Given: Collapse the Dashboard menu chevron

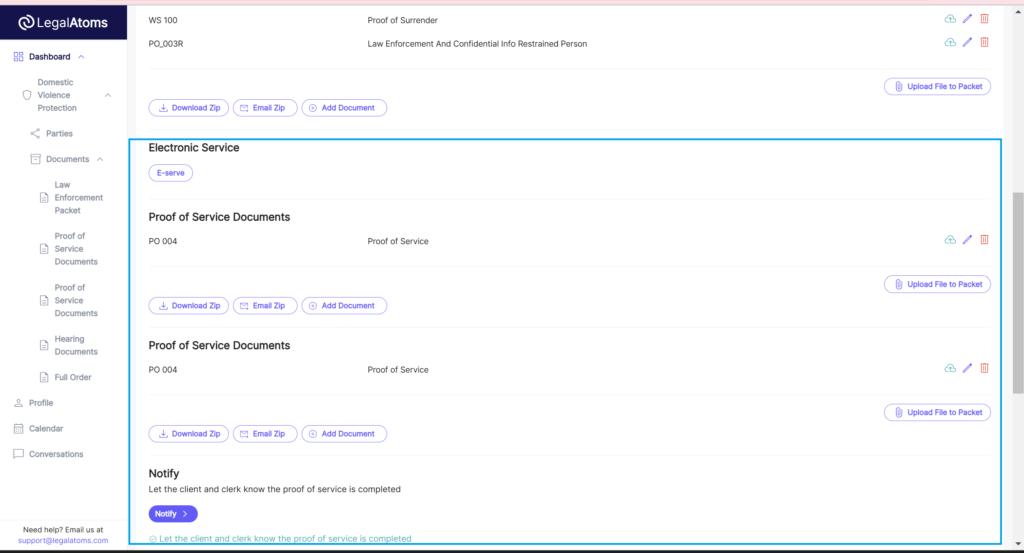Looking at the screenshot, I should [81, 57].
